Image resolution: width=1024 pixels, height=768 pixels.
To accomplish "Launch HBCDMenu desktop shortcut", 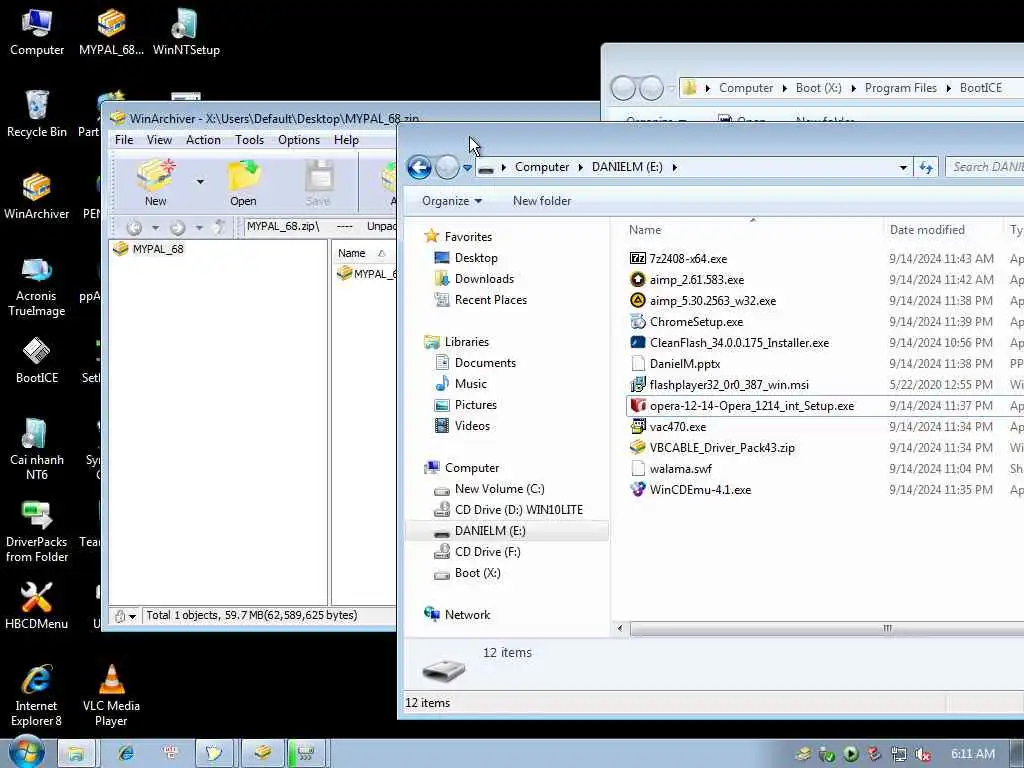I will [x=37, y=606].
